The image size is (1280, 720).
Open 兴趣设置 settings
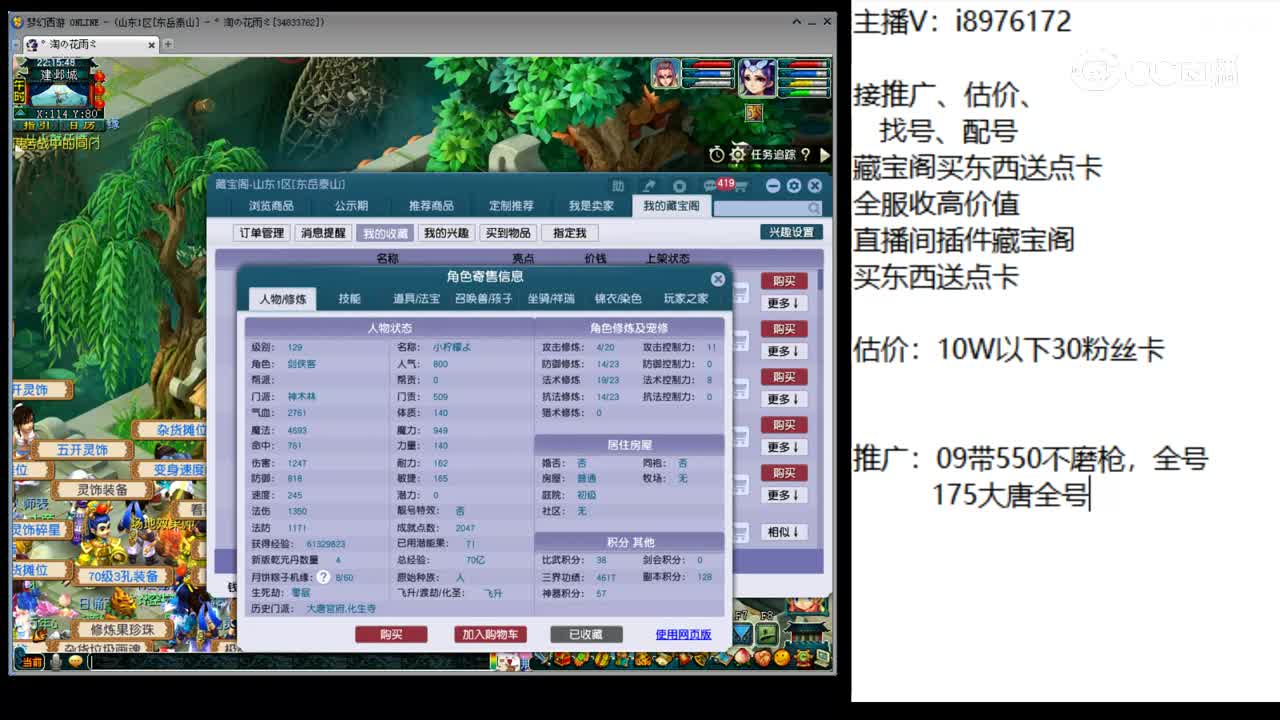(791, 232)
